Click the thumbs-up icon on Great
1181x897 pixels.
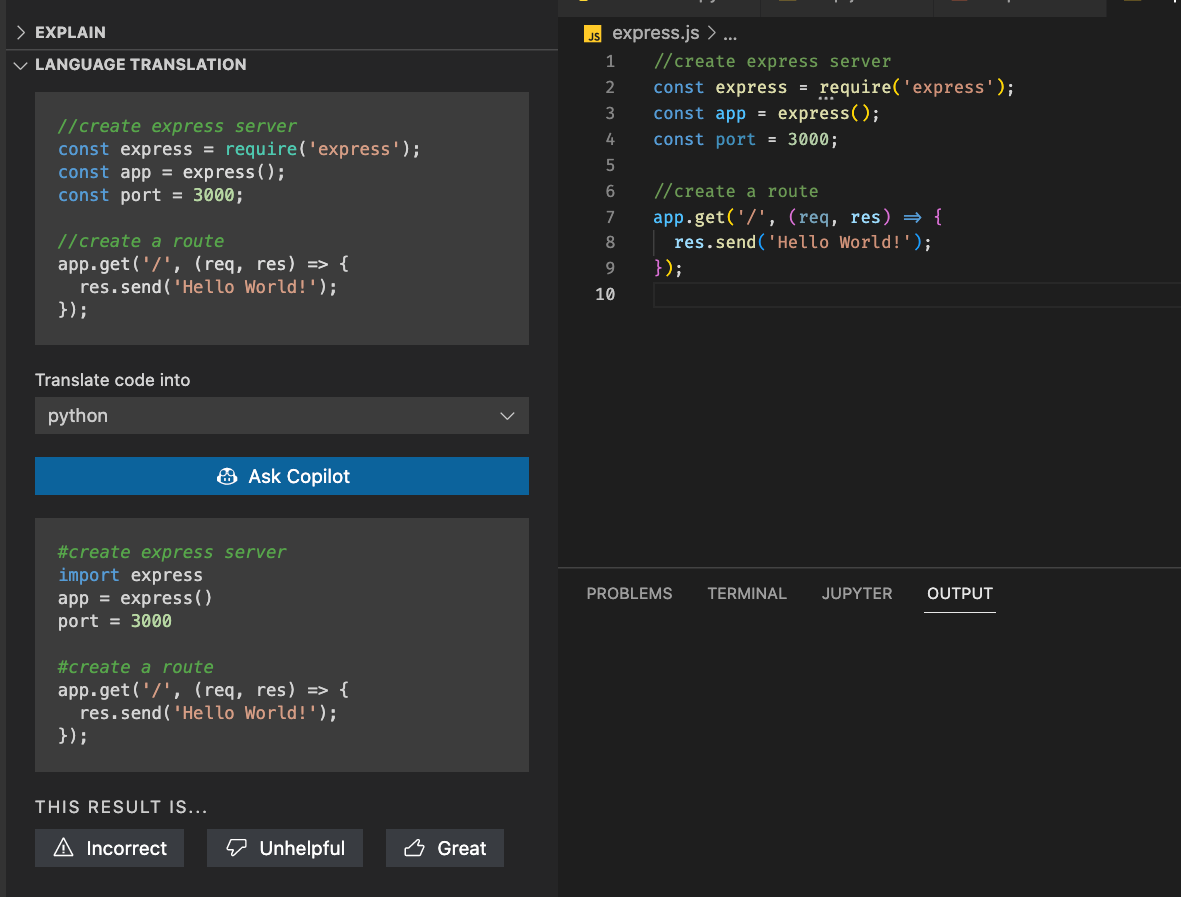[x=414, y=848]
